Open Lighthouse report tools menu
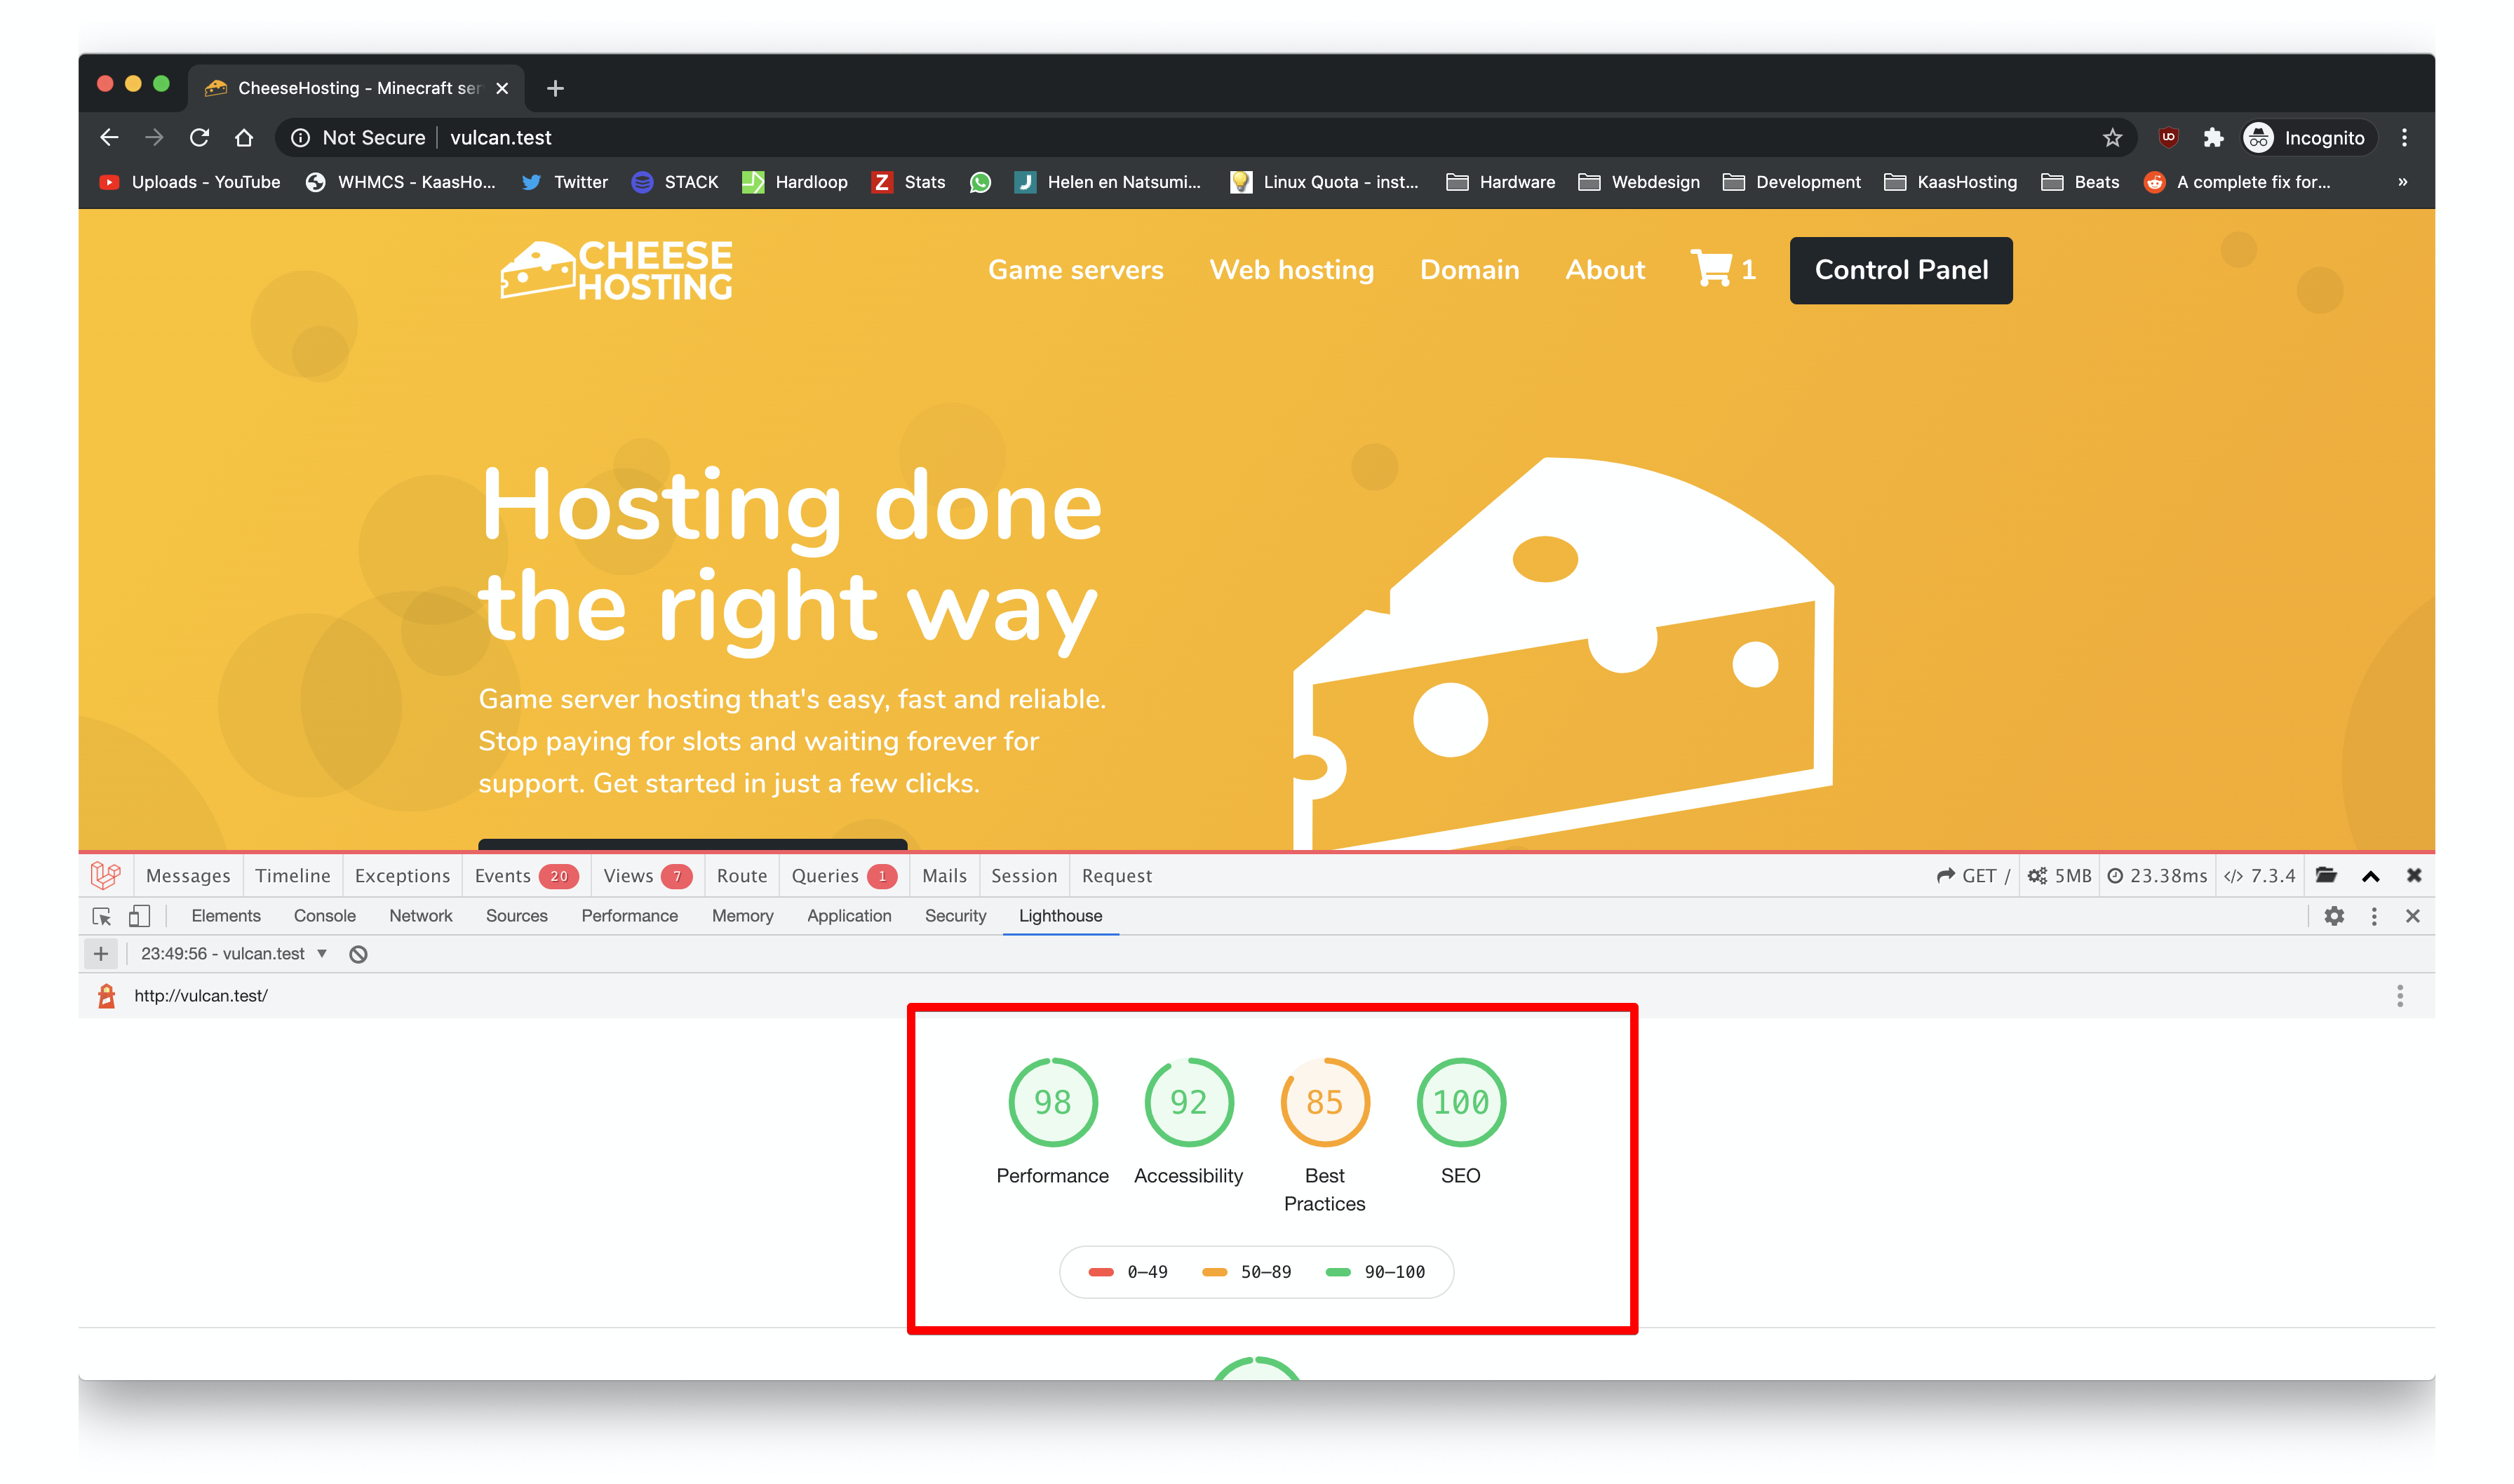This screenshot has width=2514, height=1484. click(2399, 996)
